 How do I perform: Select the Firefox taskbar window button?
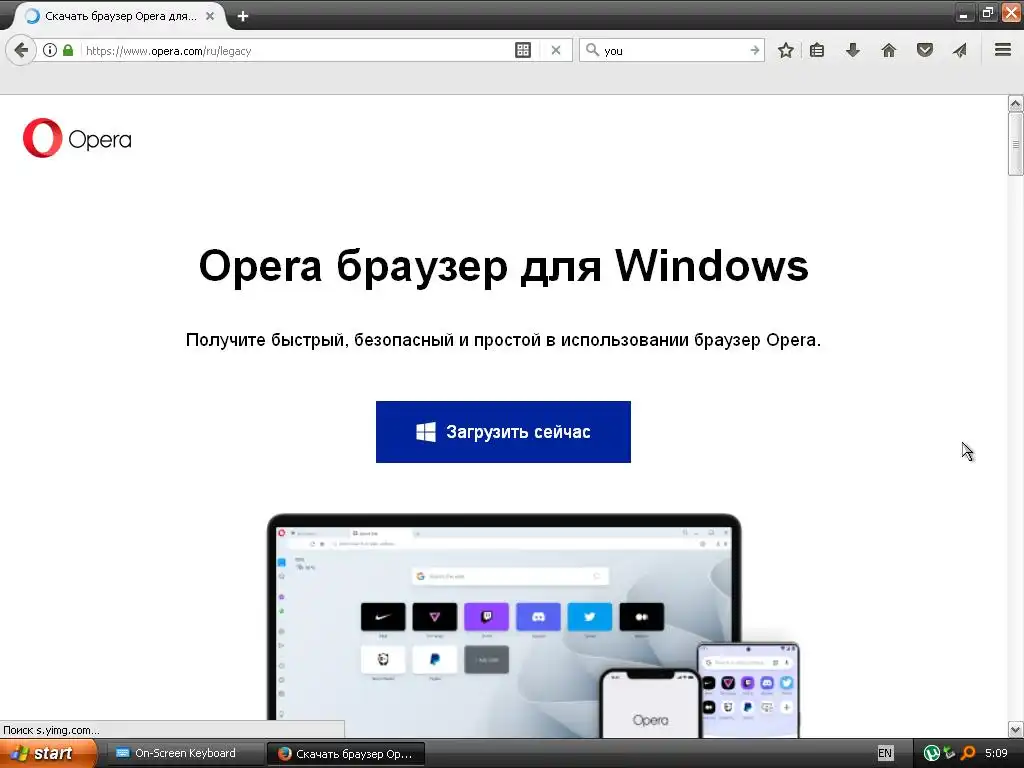pyautogui.click(x=346, y=754)
